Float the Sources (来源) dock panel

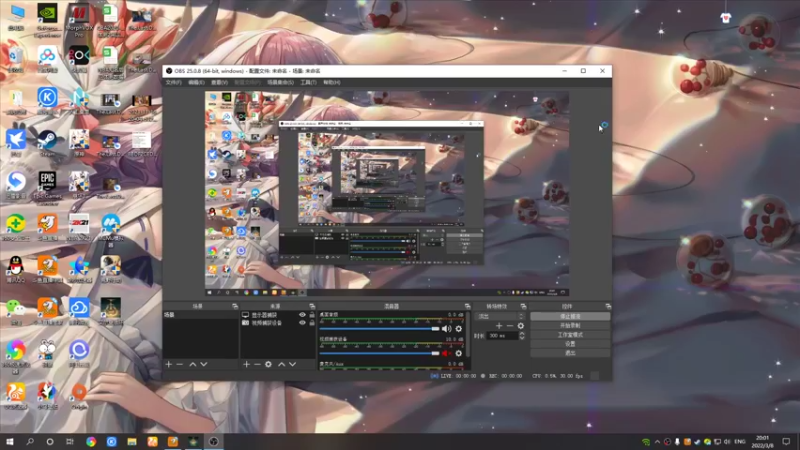pos(312,306)
